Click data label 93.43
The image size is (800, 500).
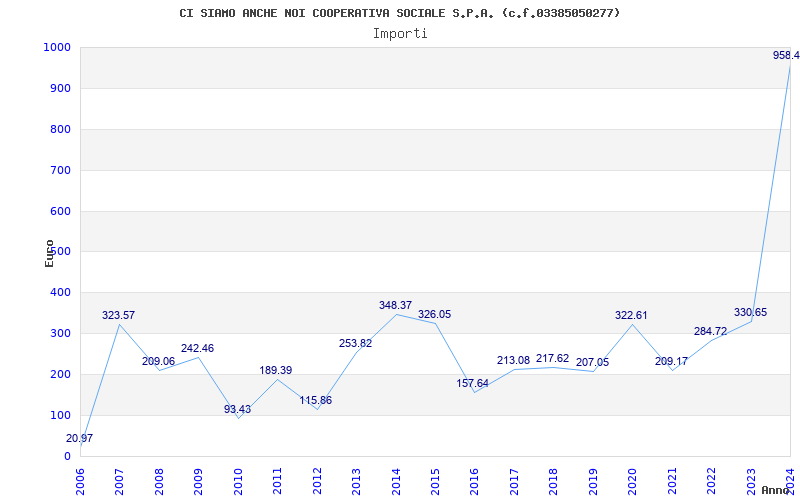pos(237,409)
